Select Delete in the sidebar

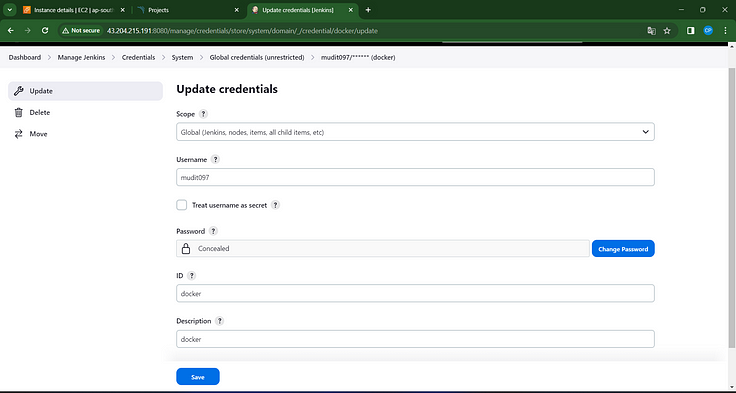85,113
